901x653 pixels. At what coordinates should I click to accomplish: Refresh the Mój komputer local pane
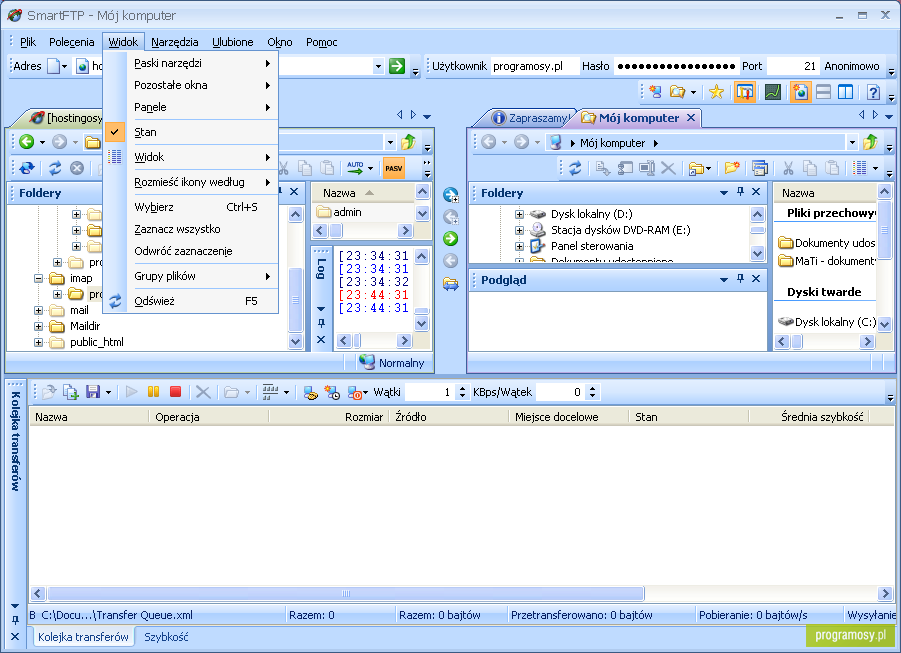[x=575, y=168]
